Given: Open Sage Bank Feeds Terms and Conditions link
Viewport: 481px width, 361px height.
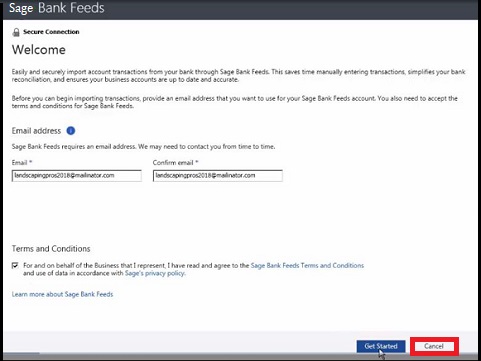Looking at the screenshot, I should (x=307, y=265).
